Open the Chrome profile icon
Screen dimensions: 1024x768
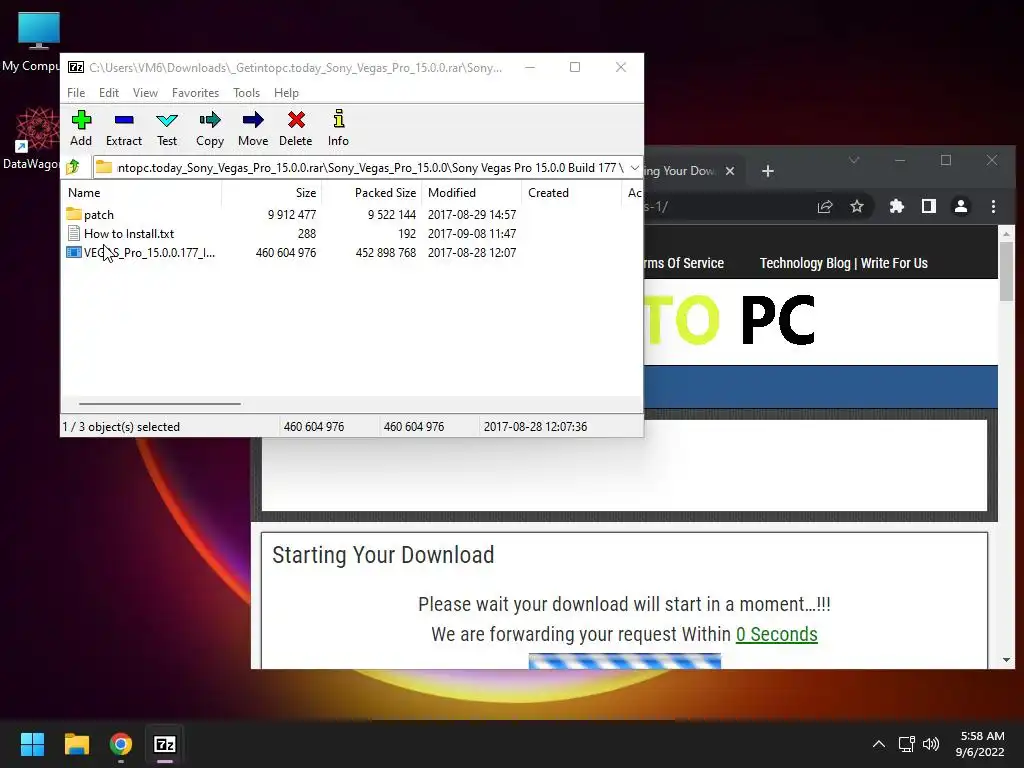961,206
